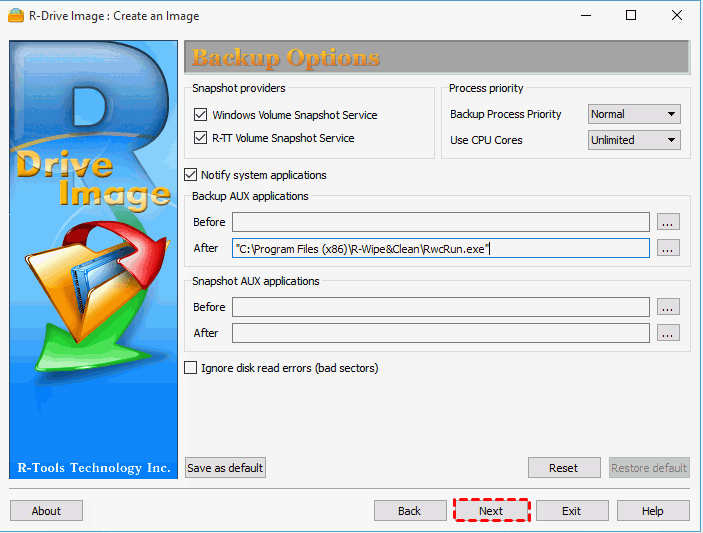Browse for Backup AUX After application
The image size is (703, 533).
coord(668,248)
